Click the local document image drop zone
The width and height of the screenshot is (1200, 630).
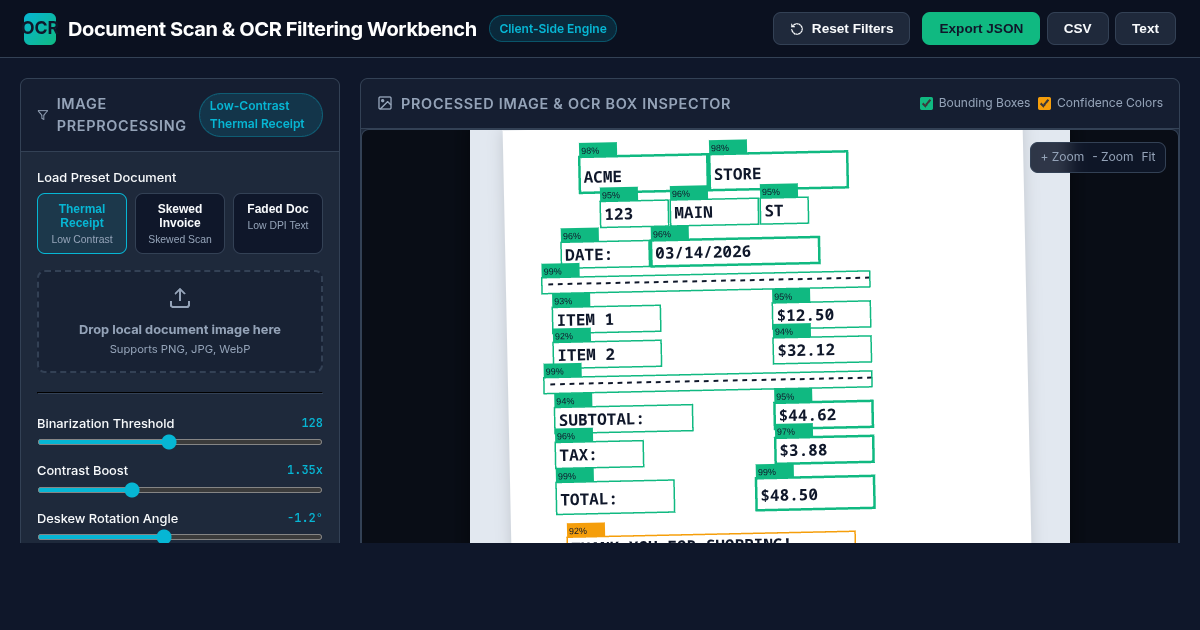180,321
